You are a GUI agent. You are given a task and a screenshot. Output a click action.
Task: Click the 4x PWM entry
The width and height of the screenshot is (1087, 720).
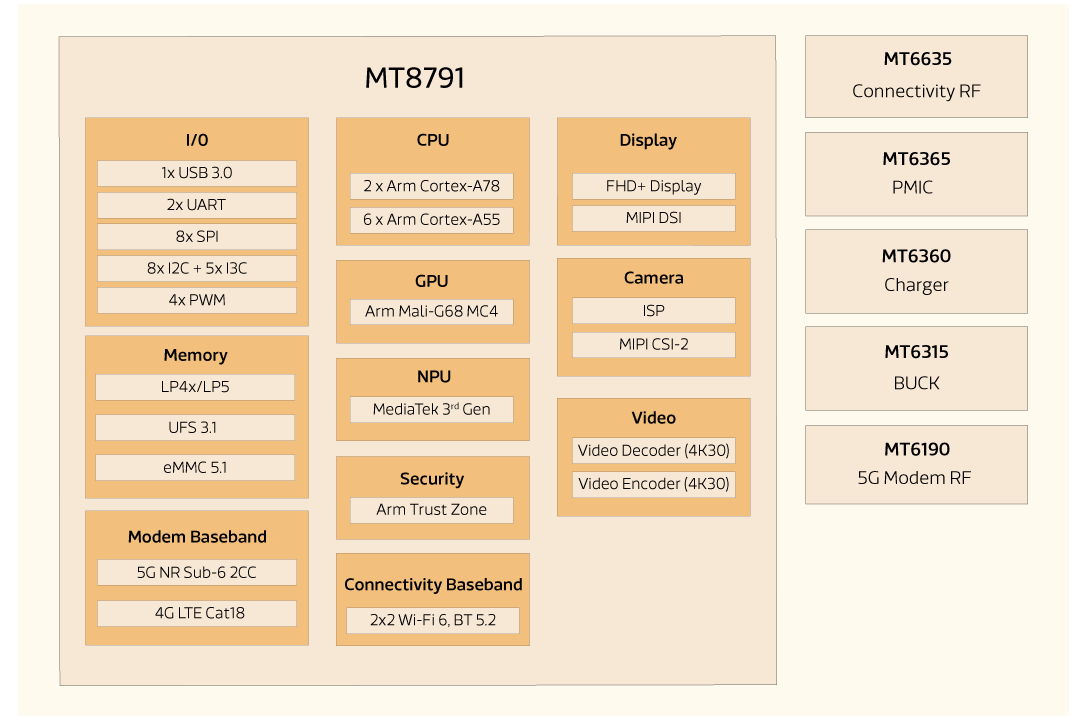pos(195,299)
